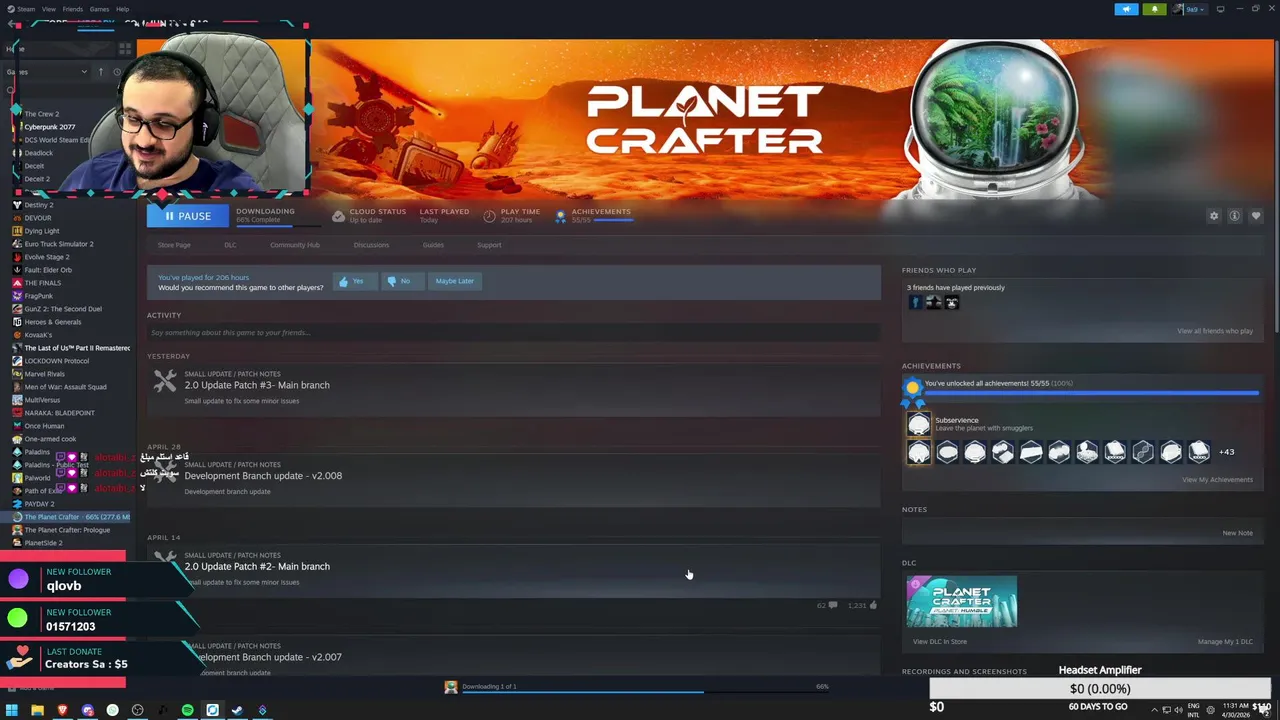Open the game info icon
The height and width of the screenshot is (720, 1280).
[1235, 216]
